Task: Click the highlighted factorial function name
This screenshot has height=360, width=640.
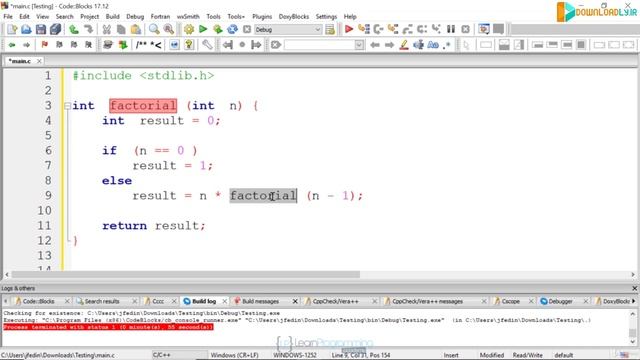Action: tap(143, 106)
